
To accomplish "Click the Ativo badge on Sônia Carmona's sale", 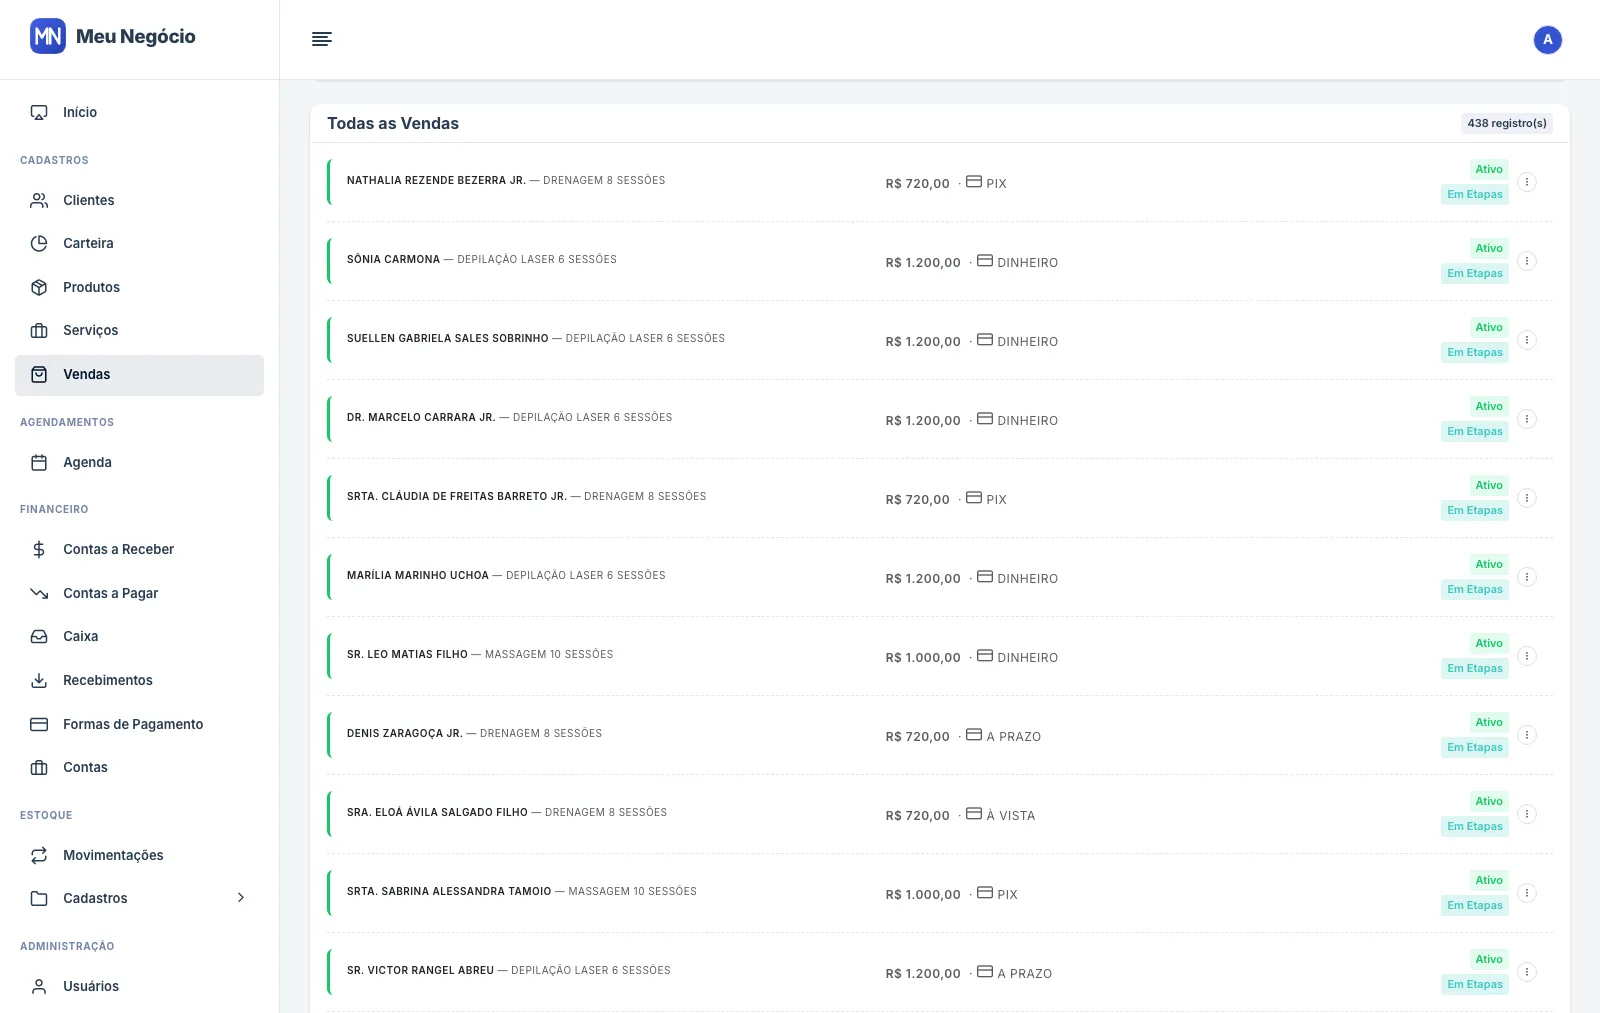I will click(x=1489, y=248).
